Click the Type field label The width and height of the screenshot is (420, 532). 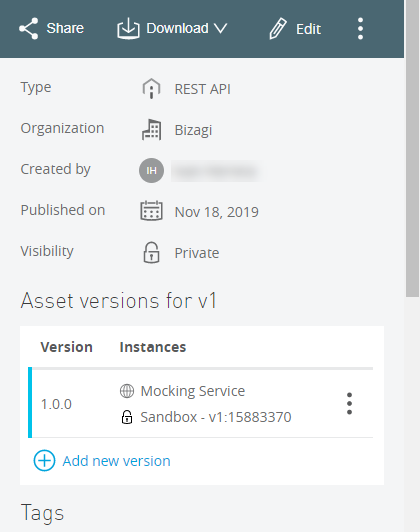[x=36, y=88]
